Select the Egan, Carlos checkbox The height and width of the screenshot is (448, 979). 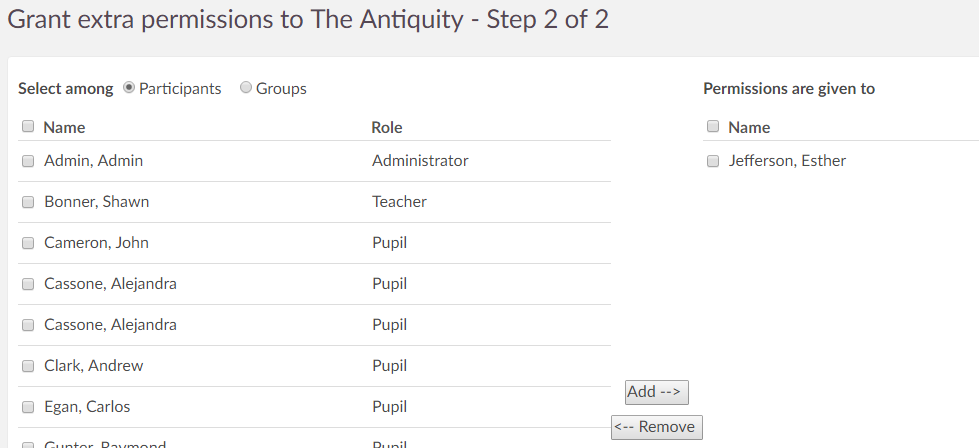28,407
